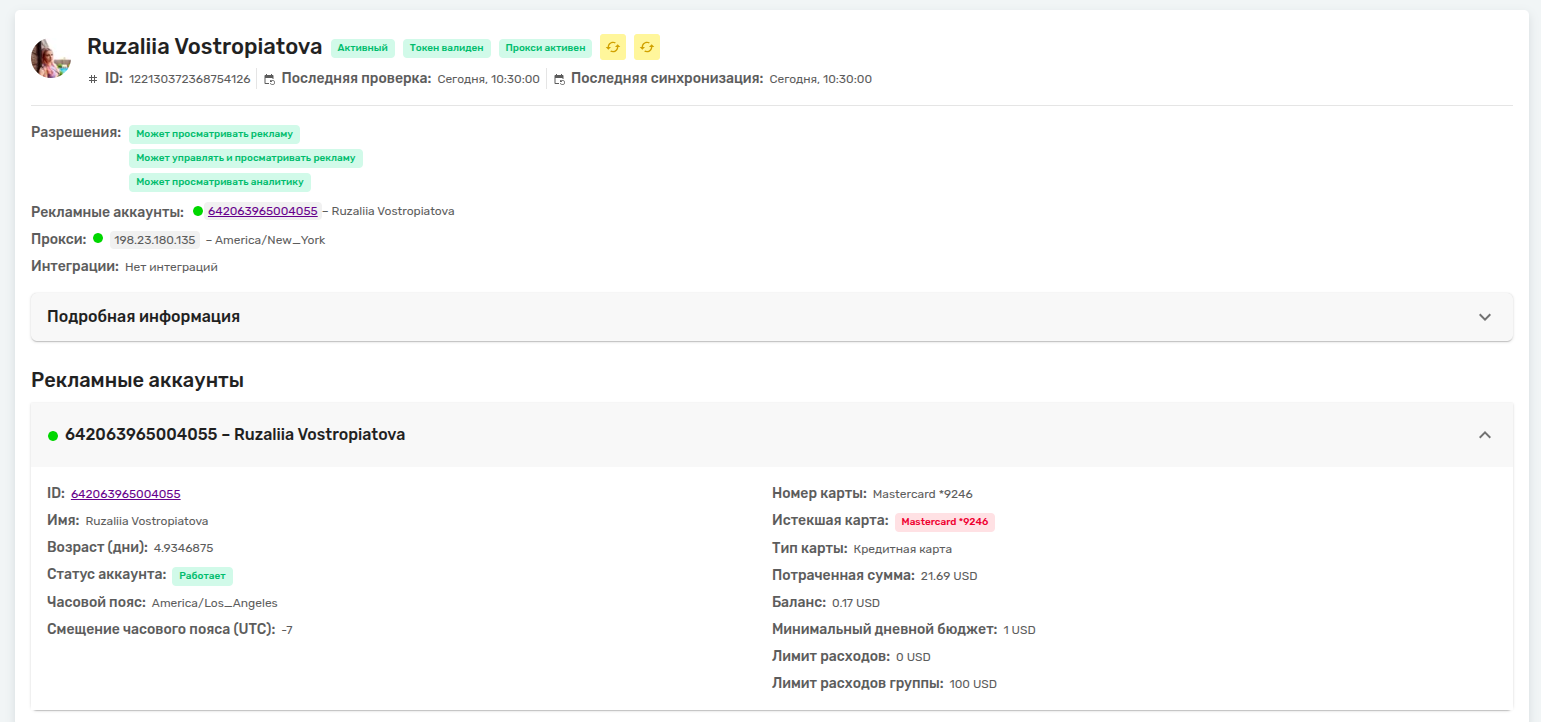
Task: Open ad account link next to Рекламные аккаунты label
Action: click(263, 211)
